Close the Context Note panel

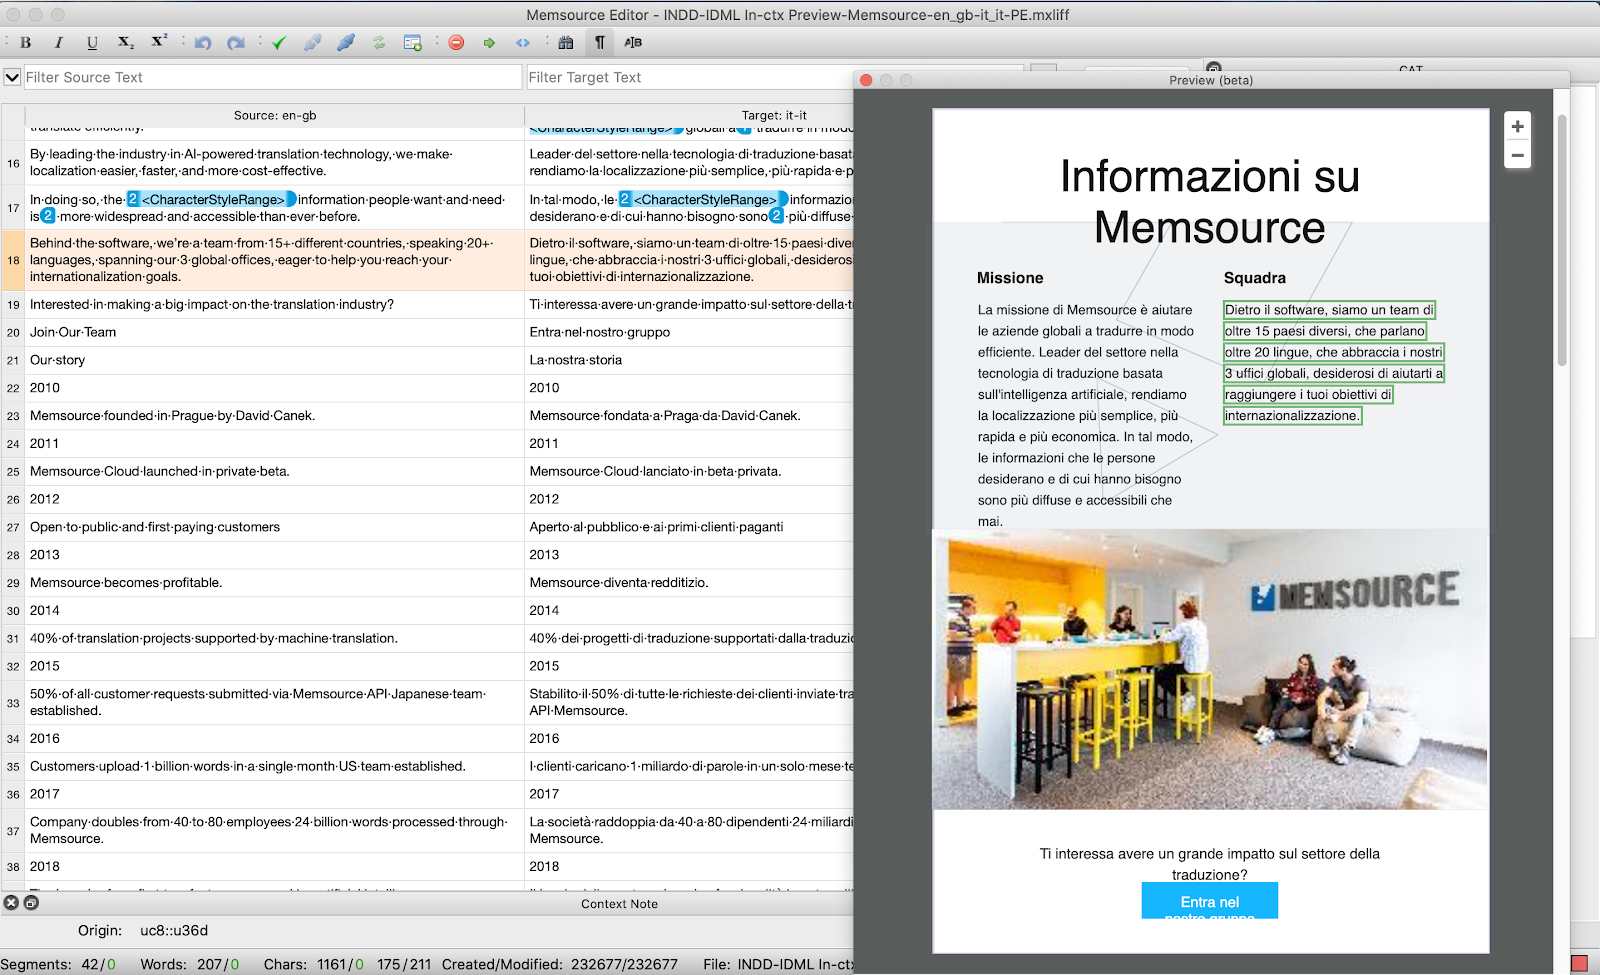pos(11,903)
